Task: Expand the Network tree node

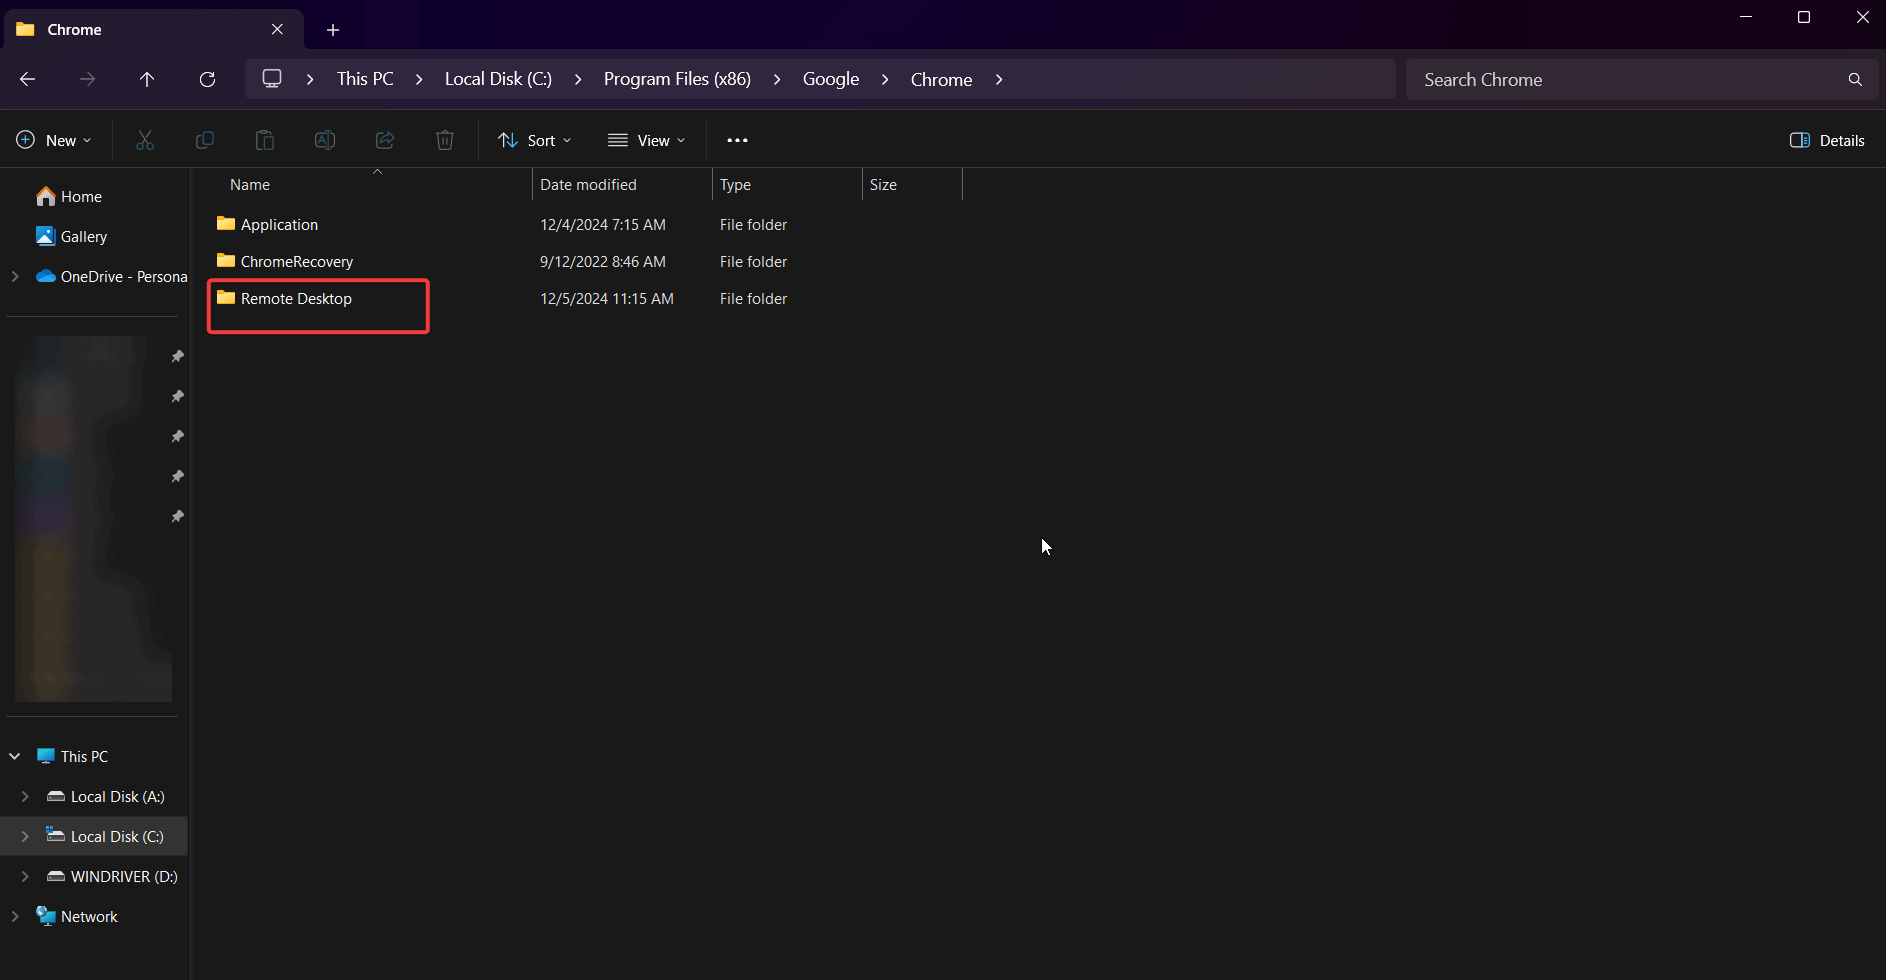Action: coord(15,916)
